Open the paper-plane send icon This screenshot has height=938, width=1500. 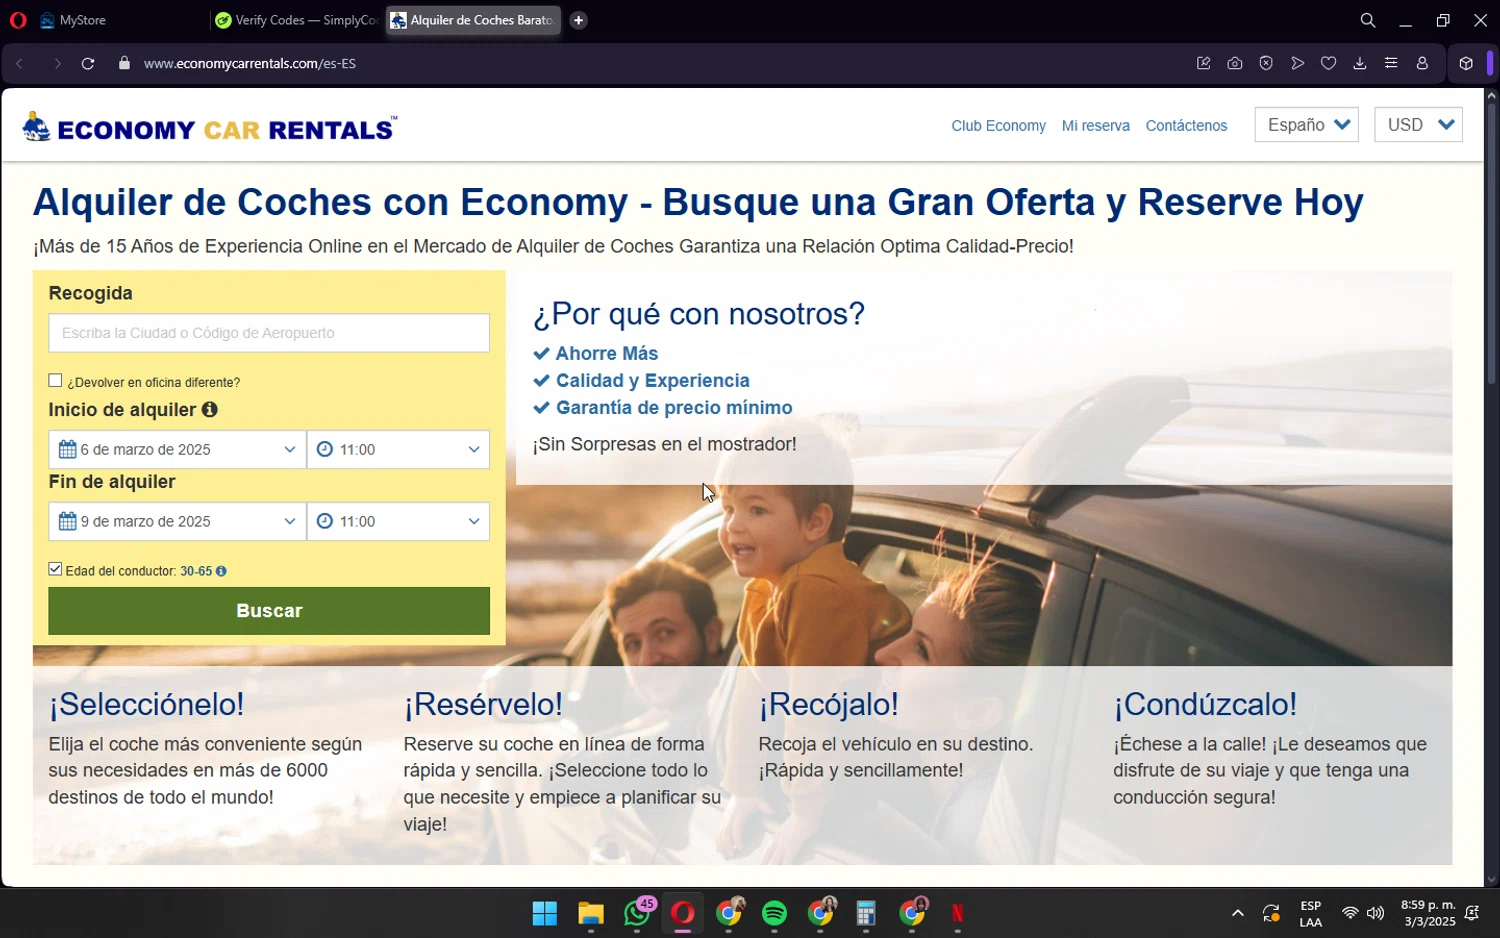click(x=1298, y=63)
